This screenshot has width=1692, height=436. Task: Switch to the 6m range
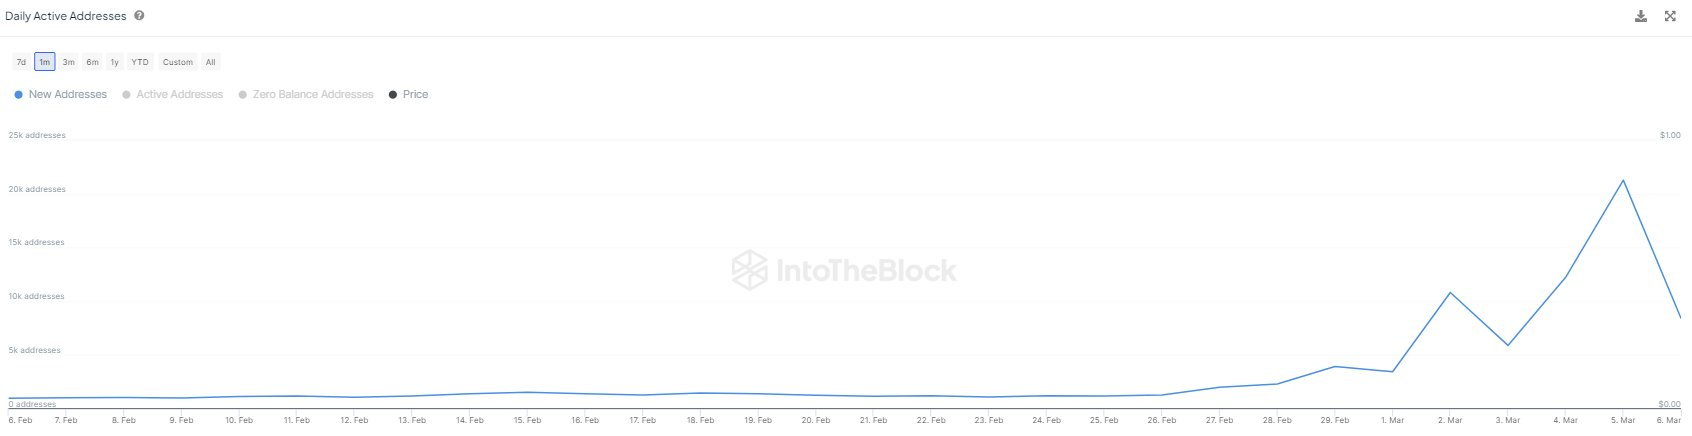click(x=92, y=62)
